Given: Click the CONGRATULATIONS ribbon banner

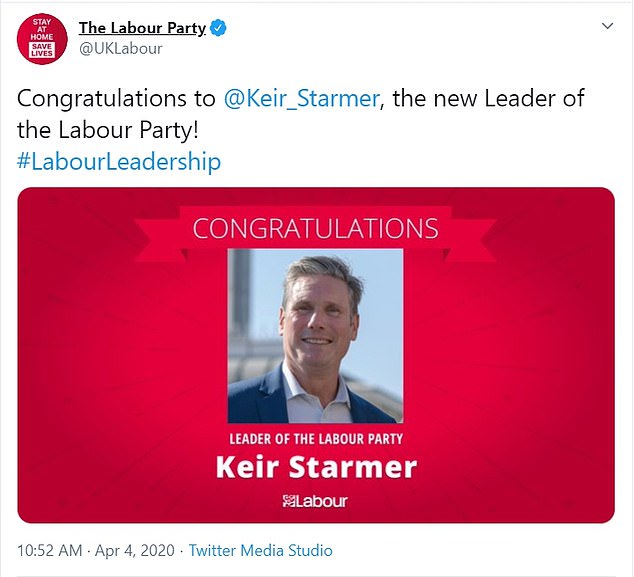Looking at the screenshot, I should point(316,228).
